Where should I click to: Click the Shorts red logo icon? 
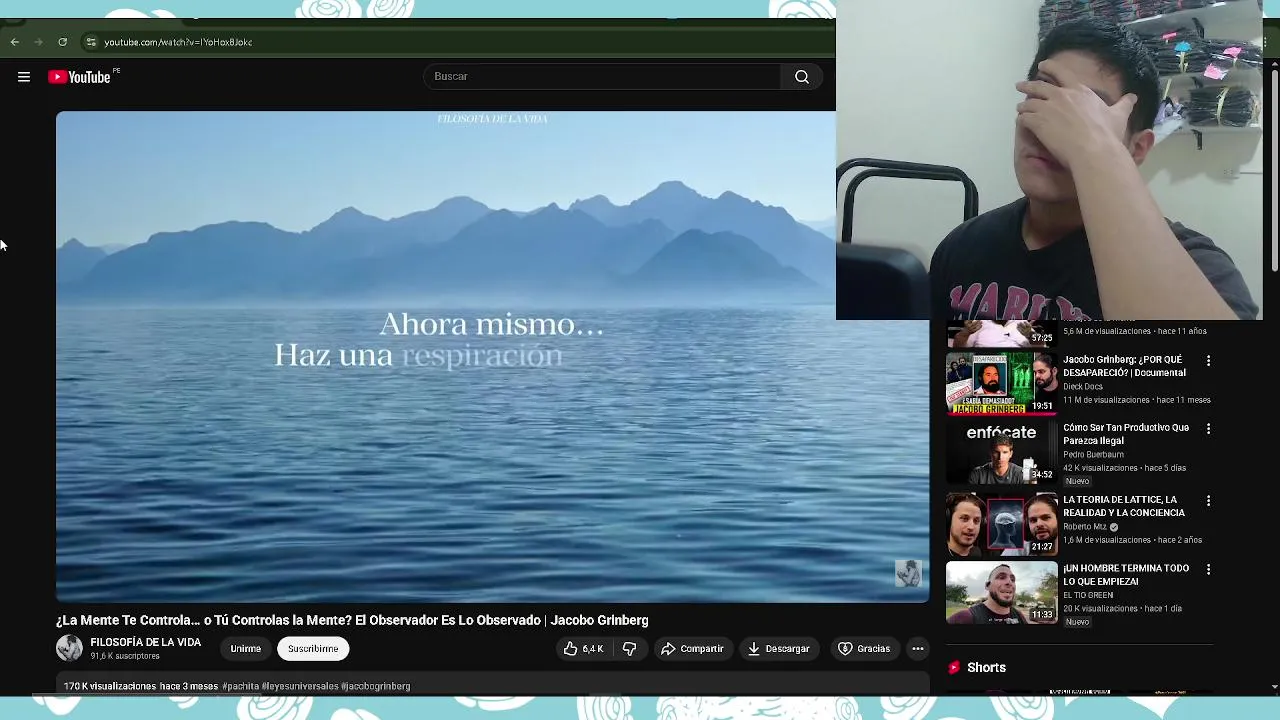(x=954, y=667)
